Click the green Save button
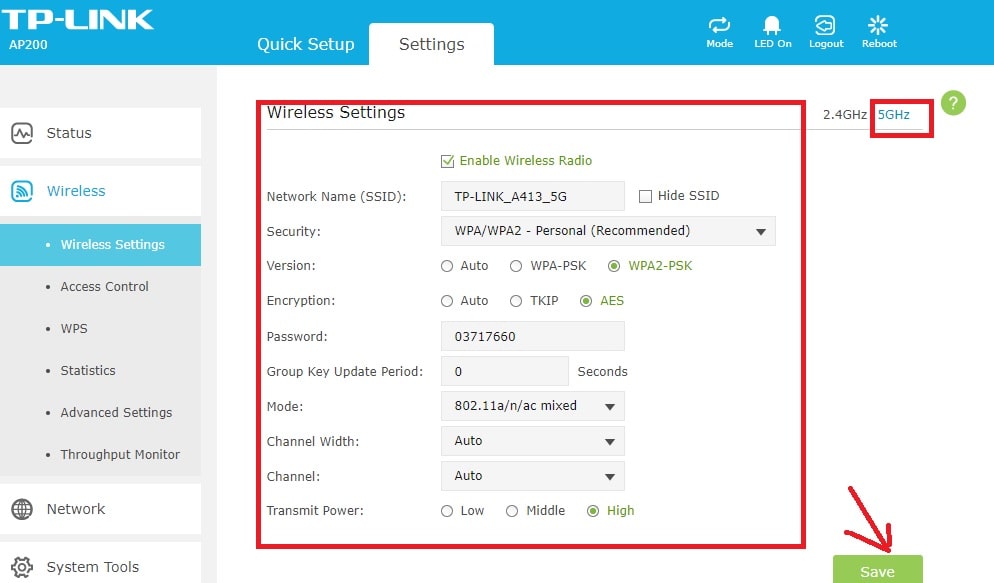The width and height of the screenshot is (994, 583). [x=877, y=570]
